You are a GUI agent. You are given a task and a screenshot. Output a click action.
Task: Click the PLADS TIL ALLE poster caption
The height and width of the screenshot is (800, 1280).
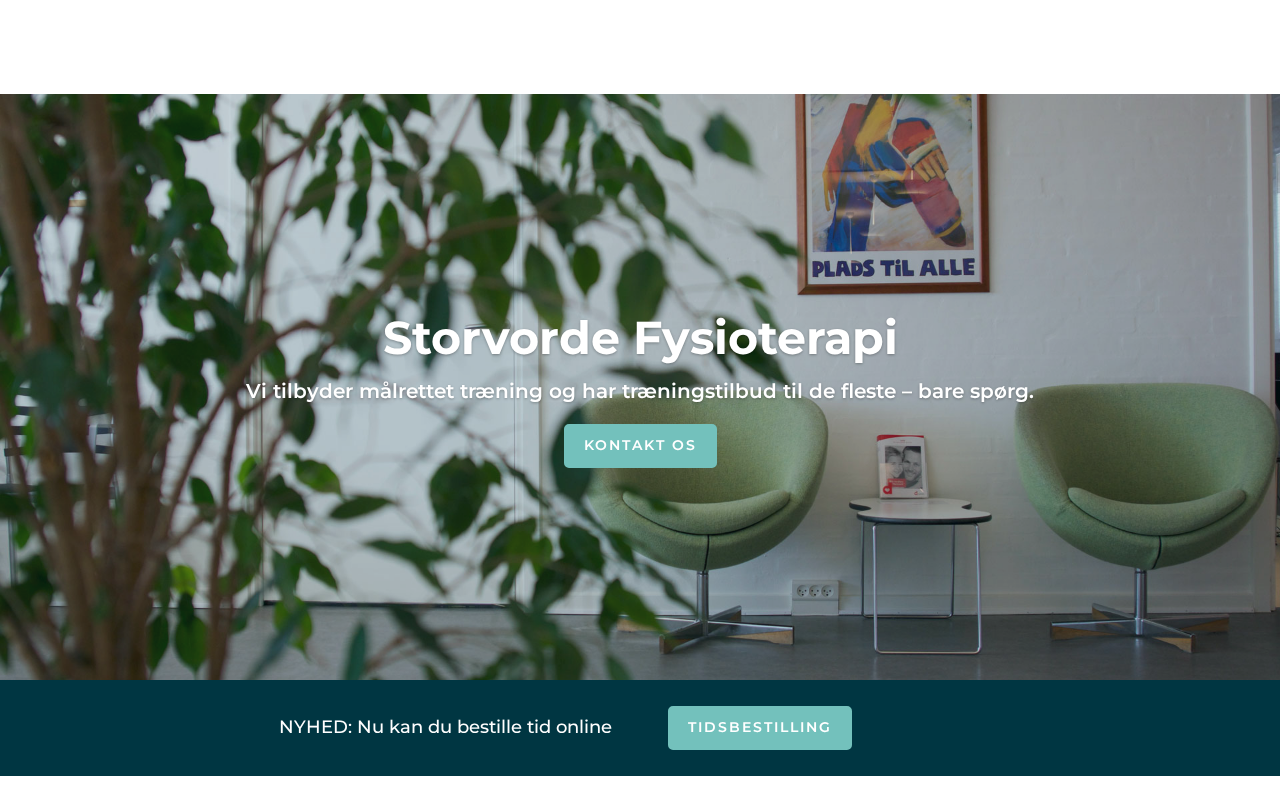tap(892, 267)
